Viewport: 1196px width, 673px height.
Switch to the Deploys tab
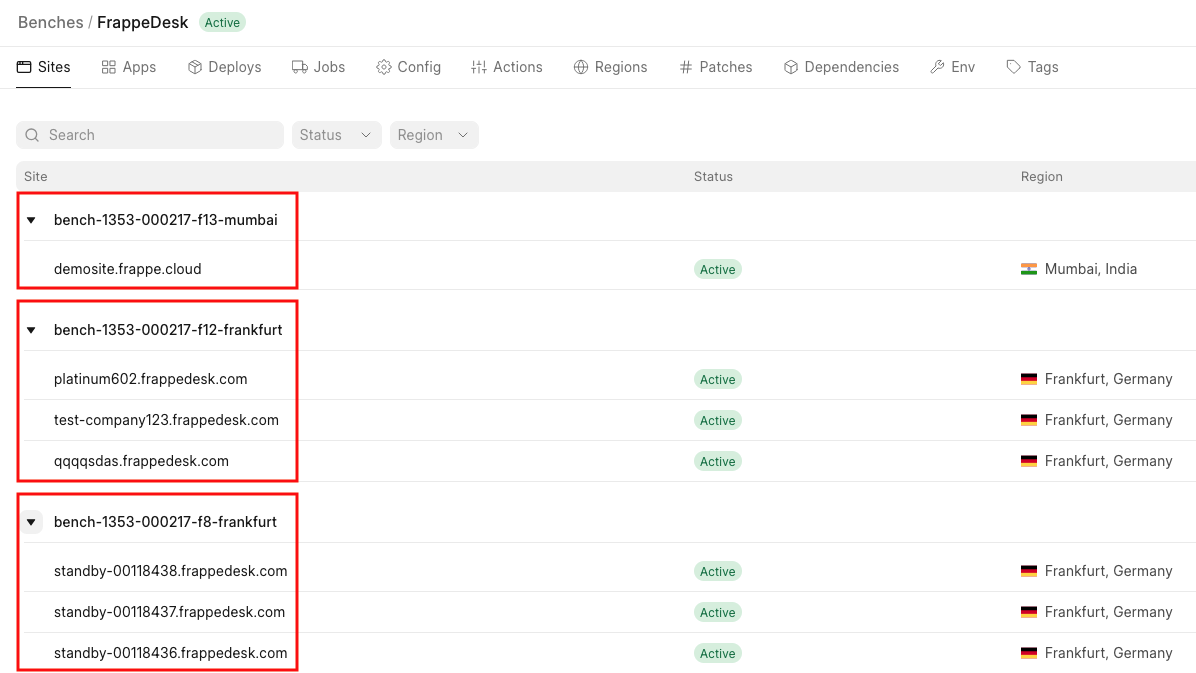(x=224, y=67)
